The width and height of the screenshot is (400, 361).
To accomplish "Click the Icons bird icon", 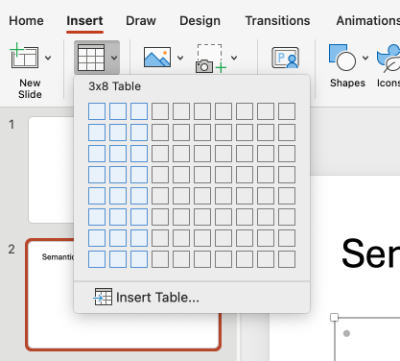I will [x=389, y=58].
